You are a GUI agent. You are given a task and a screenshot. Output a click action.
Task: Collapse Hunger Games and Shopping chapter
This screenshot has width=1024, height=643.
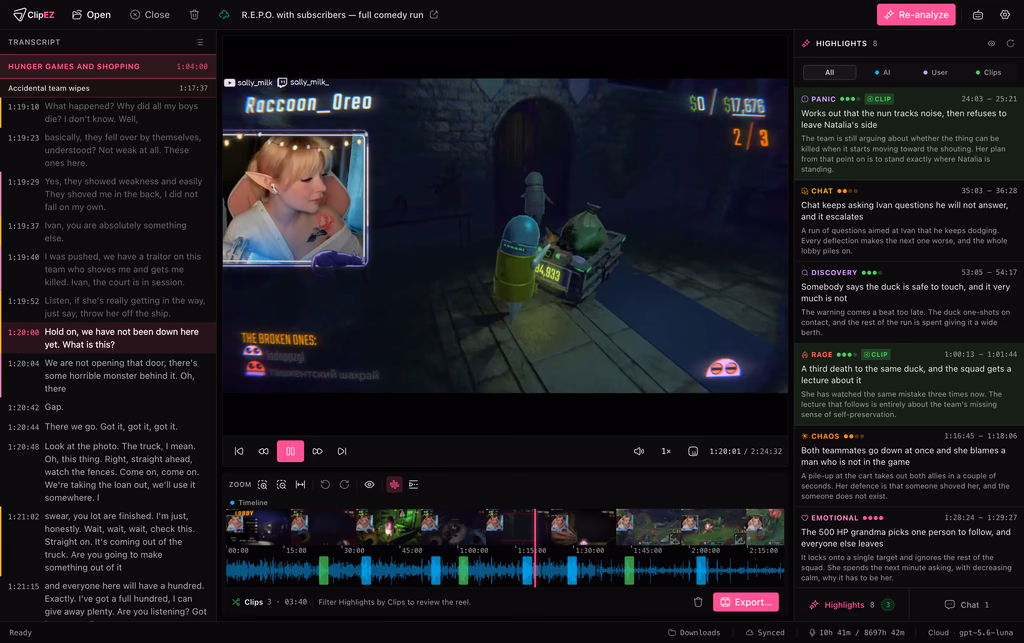(x=108, y=67)
